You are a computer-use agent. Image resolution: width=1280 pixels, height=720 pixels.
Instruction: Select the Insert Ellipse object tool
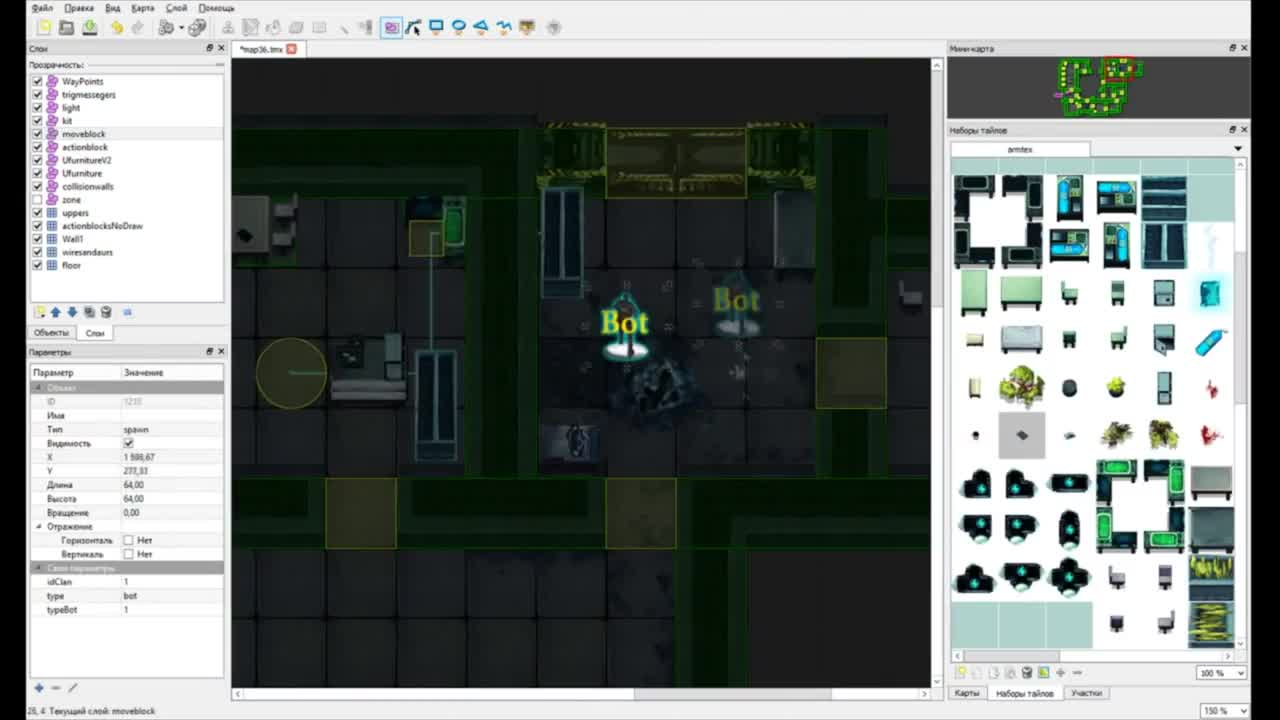(459, 27)
